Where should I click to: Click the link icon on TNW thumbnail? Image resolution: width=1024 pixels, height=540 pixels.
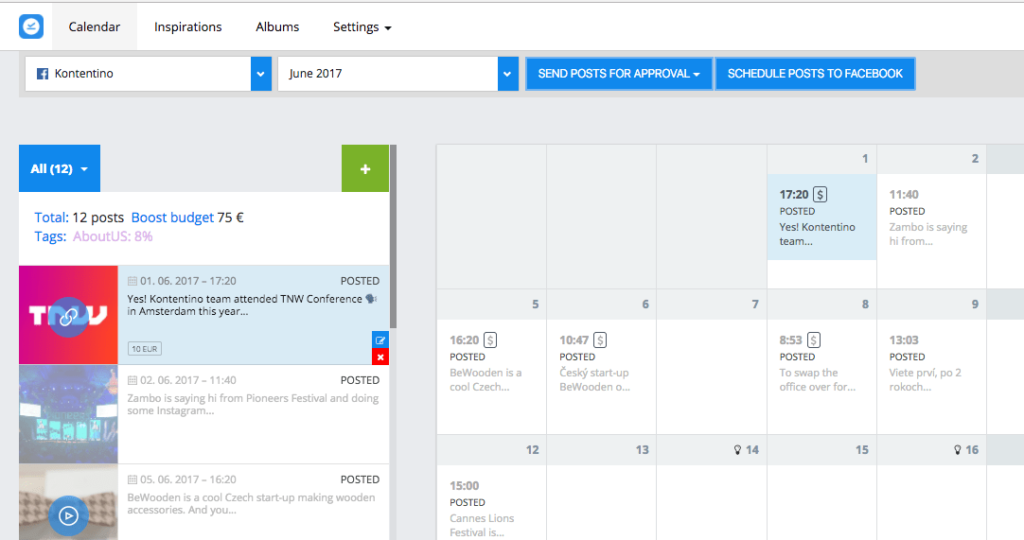click(68, 316)
